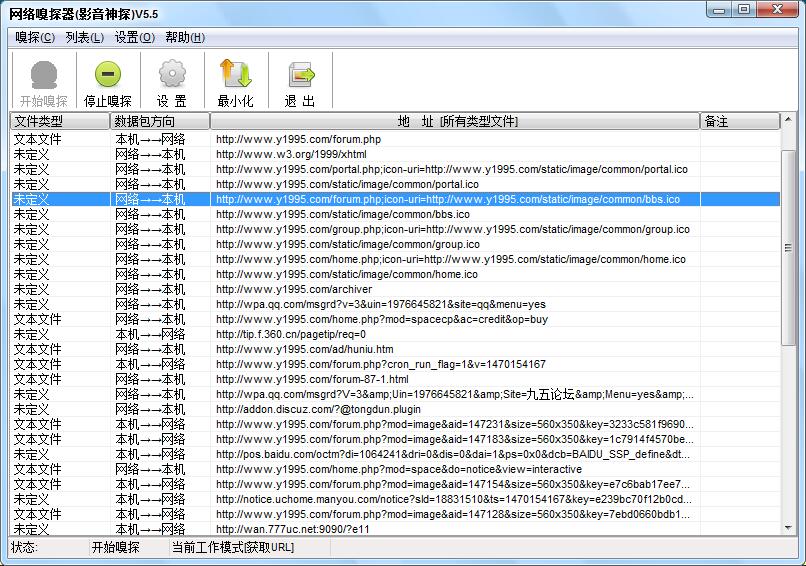Open the 嗅探(C) menu
806x566 pixels.
(x=35, y=37)
